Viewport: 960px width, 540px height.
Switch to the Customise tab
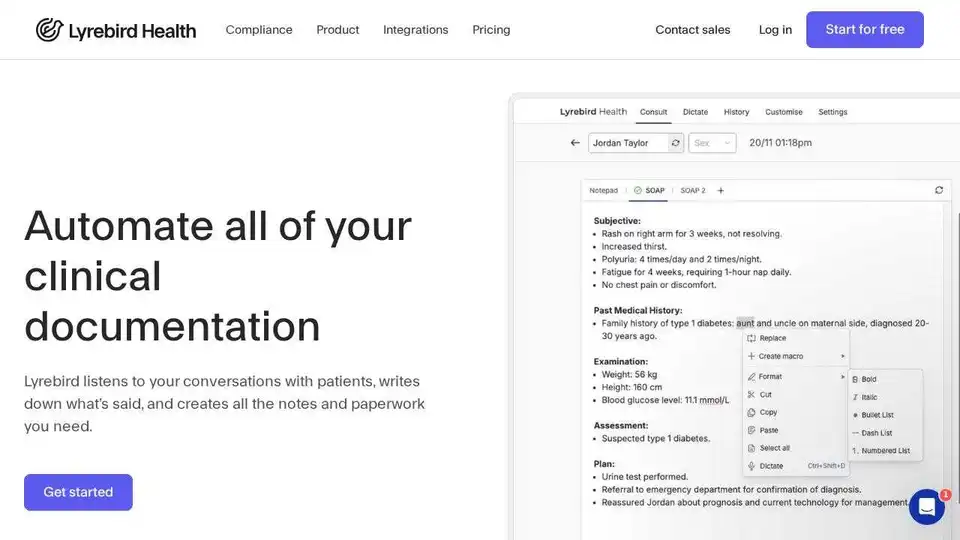[784, 112]
